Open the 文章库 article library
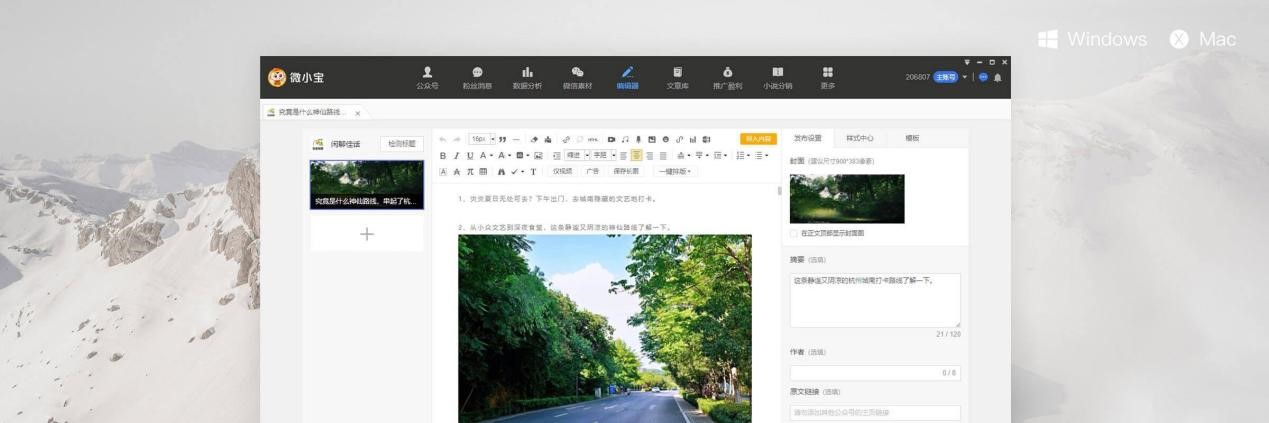The image size is (1269, 423). click(x=677, y=77)
